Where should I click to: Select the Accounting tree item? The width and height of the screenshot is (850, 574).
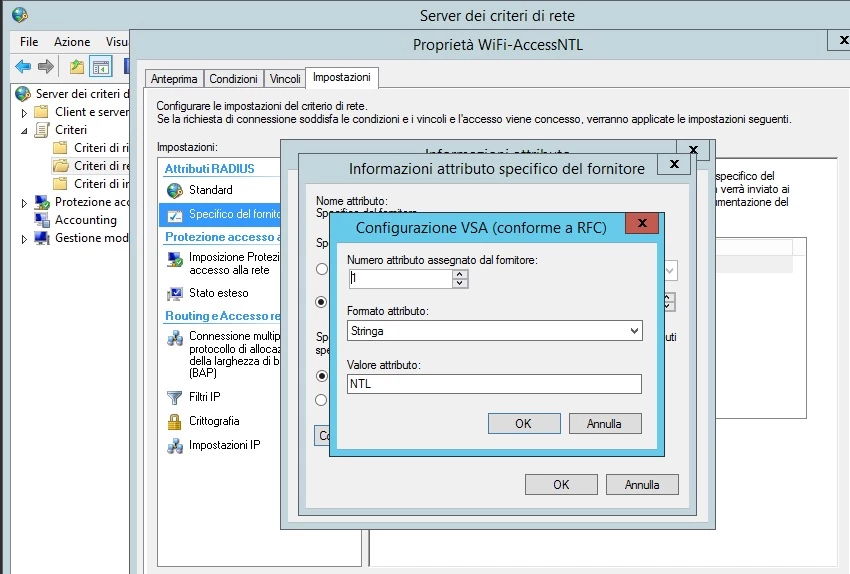pyautogui.click(x=86, y=220)
